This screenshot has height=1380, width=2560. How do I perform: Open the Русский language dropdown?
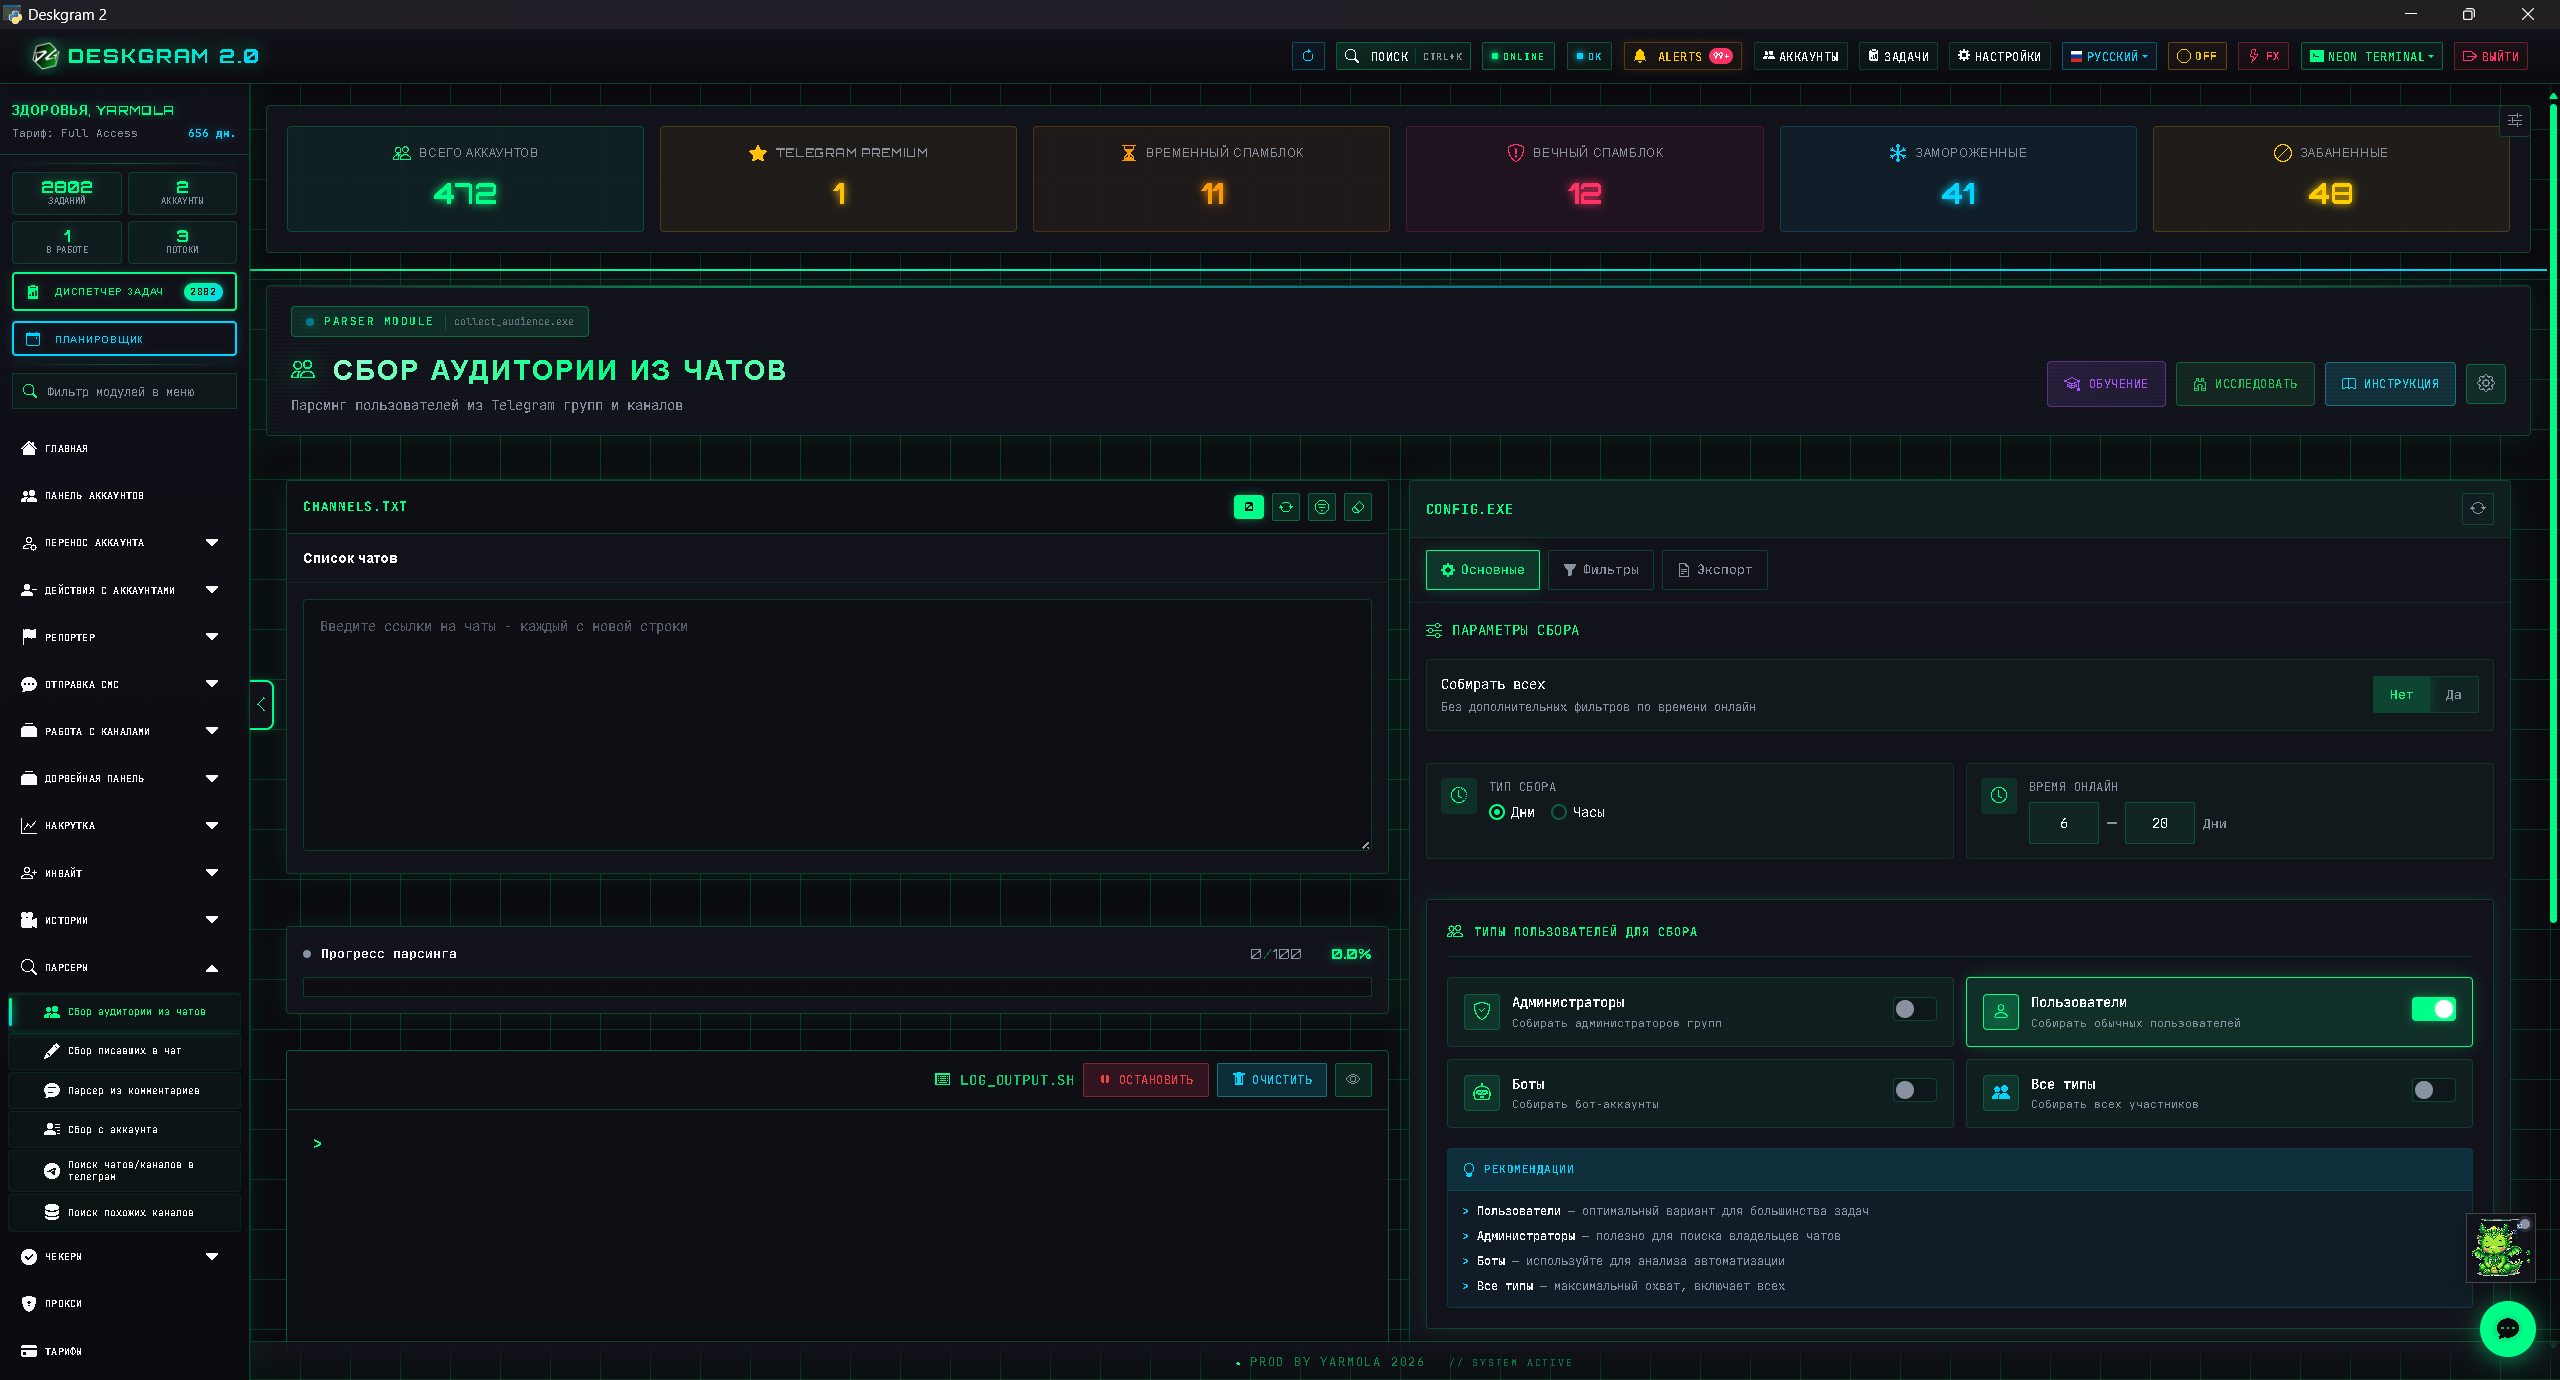[x=2108, y=56]
